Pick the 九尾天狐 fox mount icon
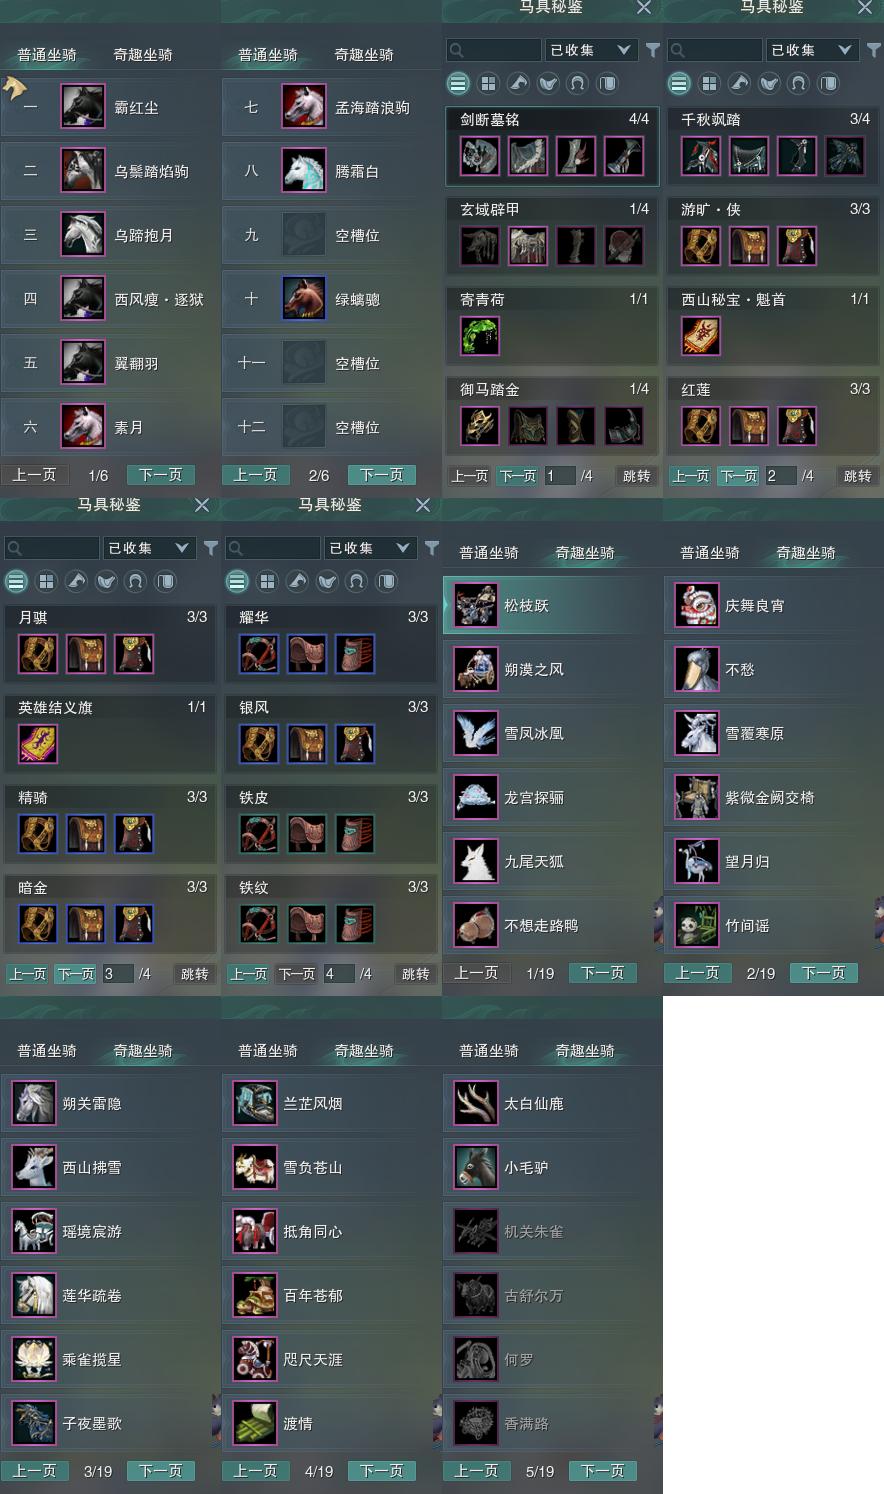Image resolution: width=884 pixels, height=1494 pixels. coord(475,861)
